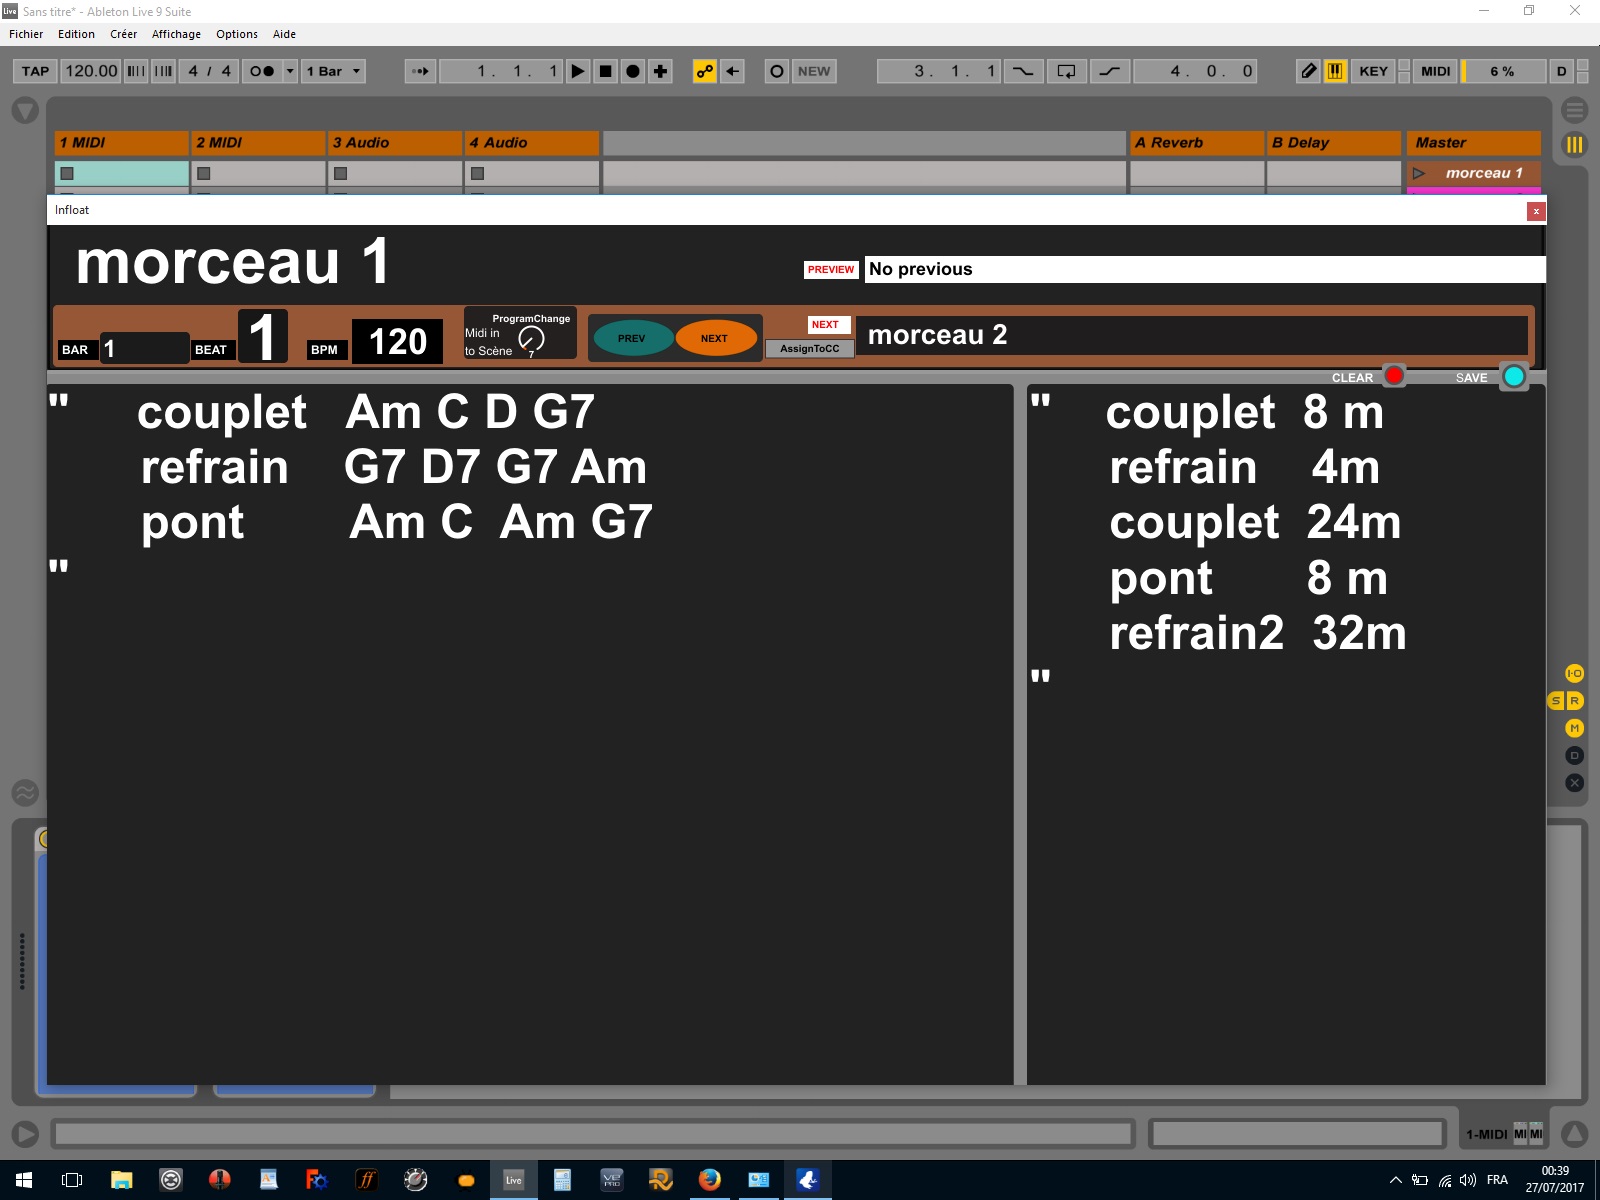Image resolution: width=1600 pixels, height=1200 pixels.
Task: Click the tempo field showing 120.00
Action: (91, 71)
